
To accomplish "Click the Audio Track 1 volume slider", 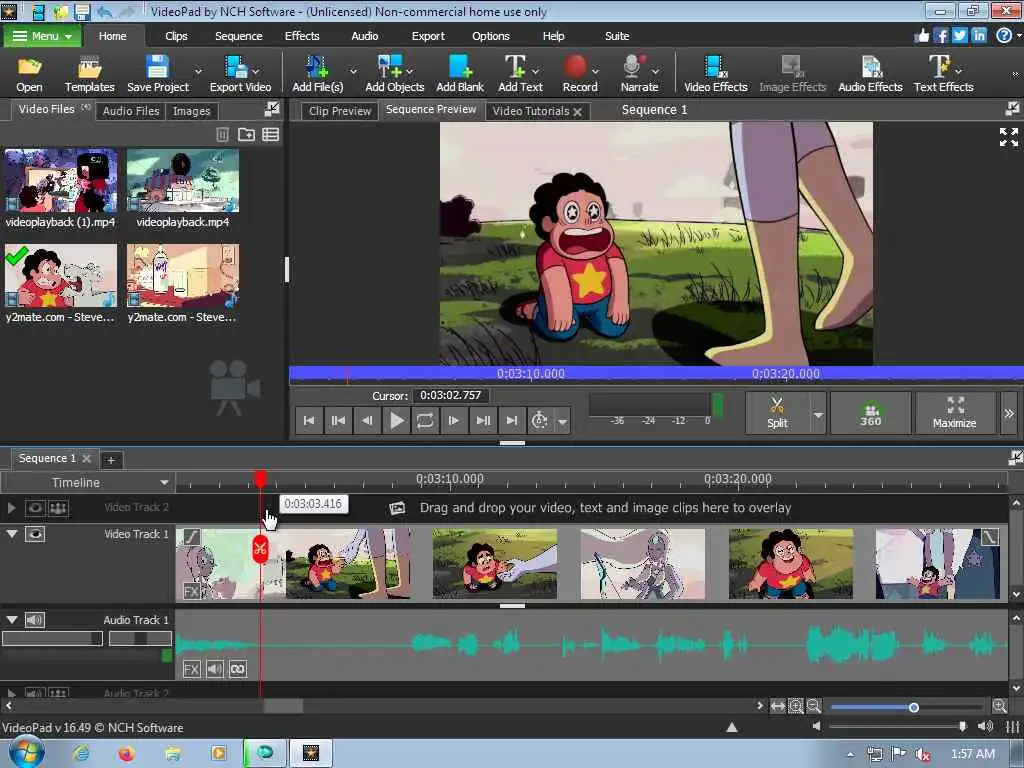I will pyautogui.click(x=52, y=638).
